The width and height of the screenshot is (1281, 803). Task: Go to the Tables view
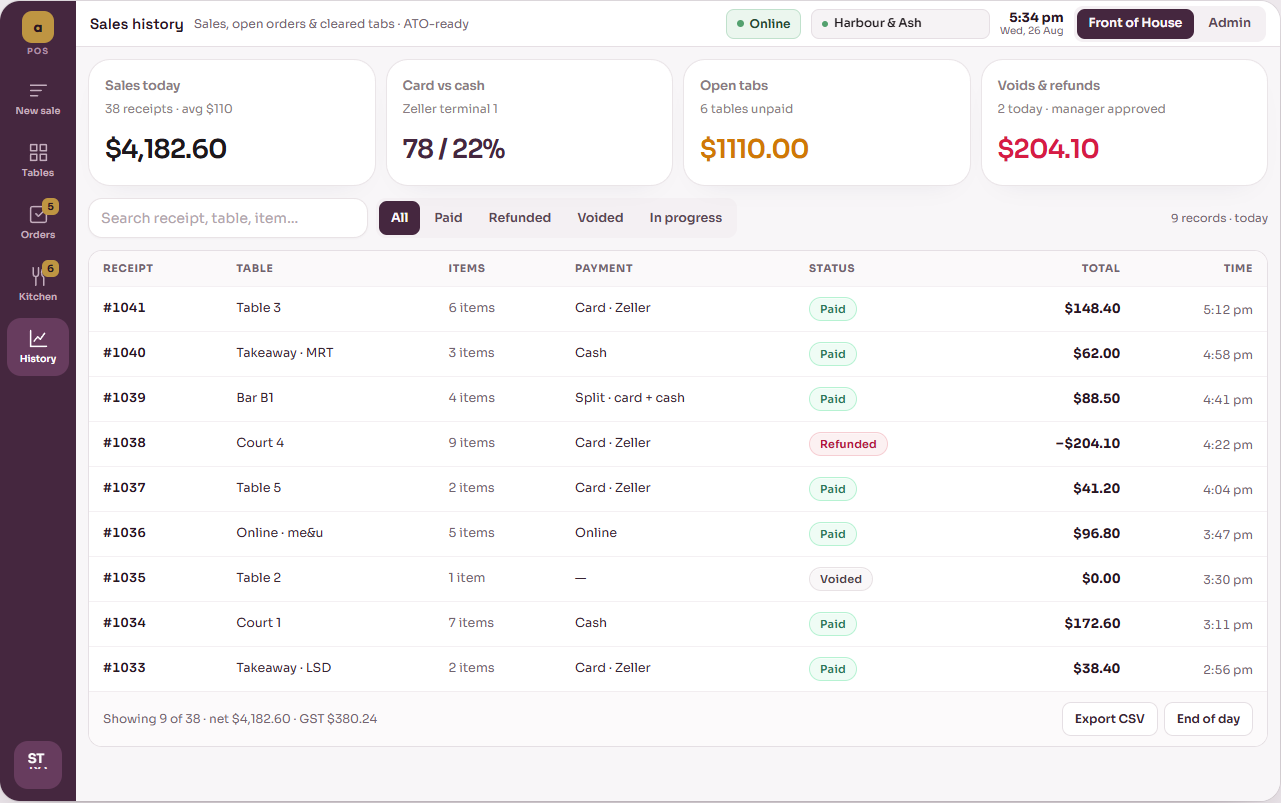pyautogui.click(x=38, y=160)
